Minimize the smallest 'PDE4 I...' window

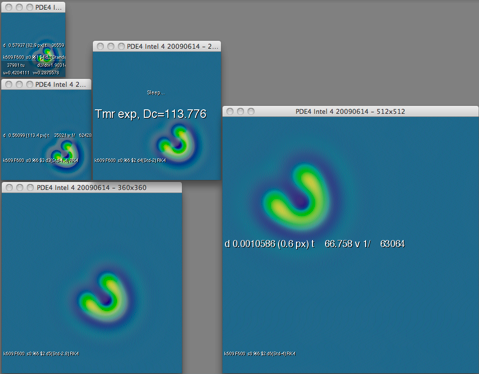click(19, 7)
